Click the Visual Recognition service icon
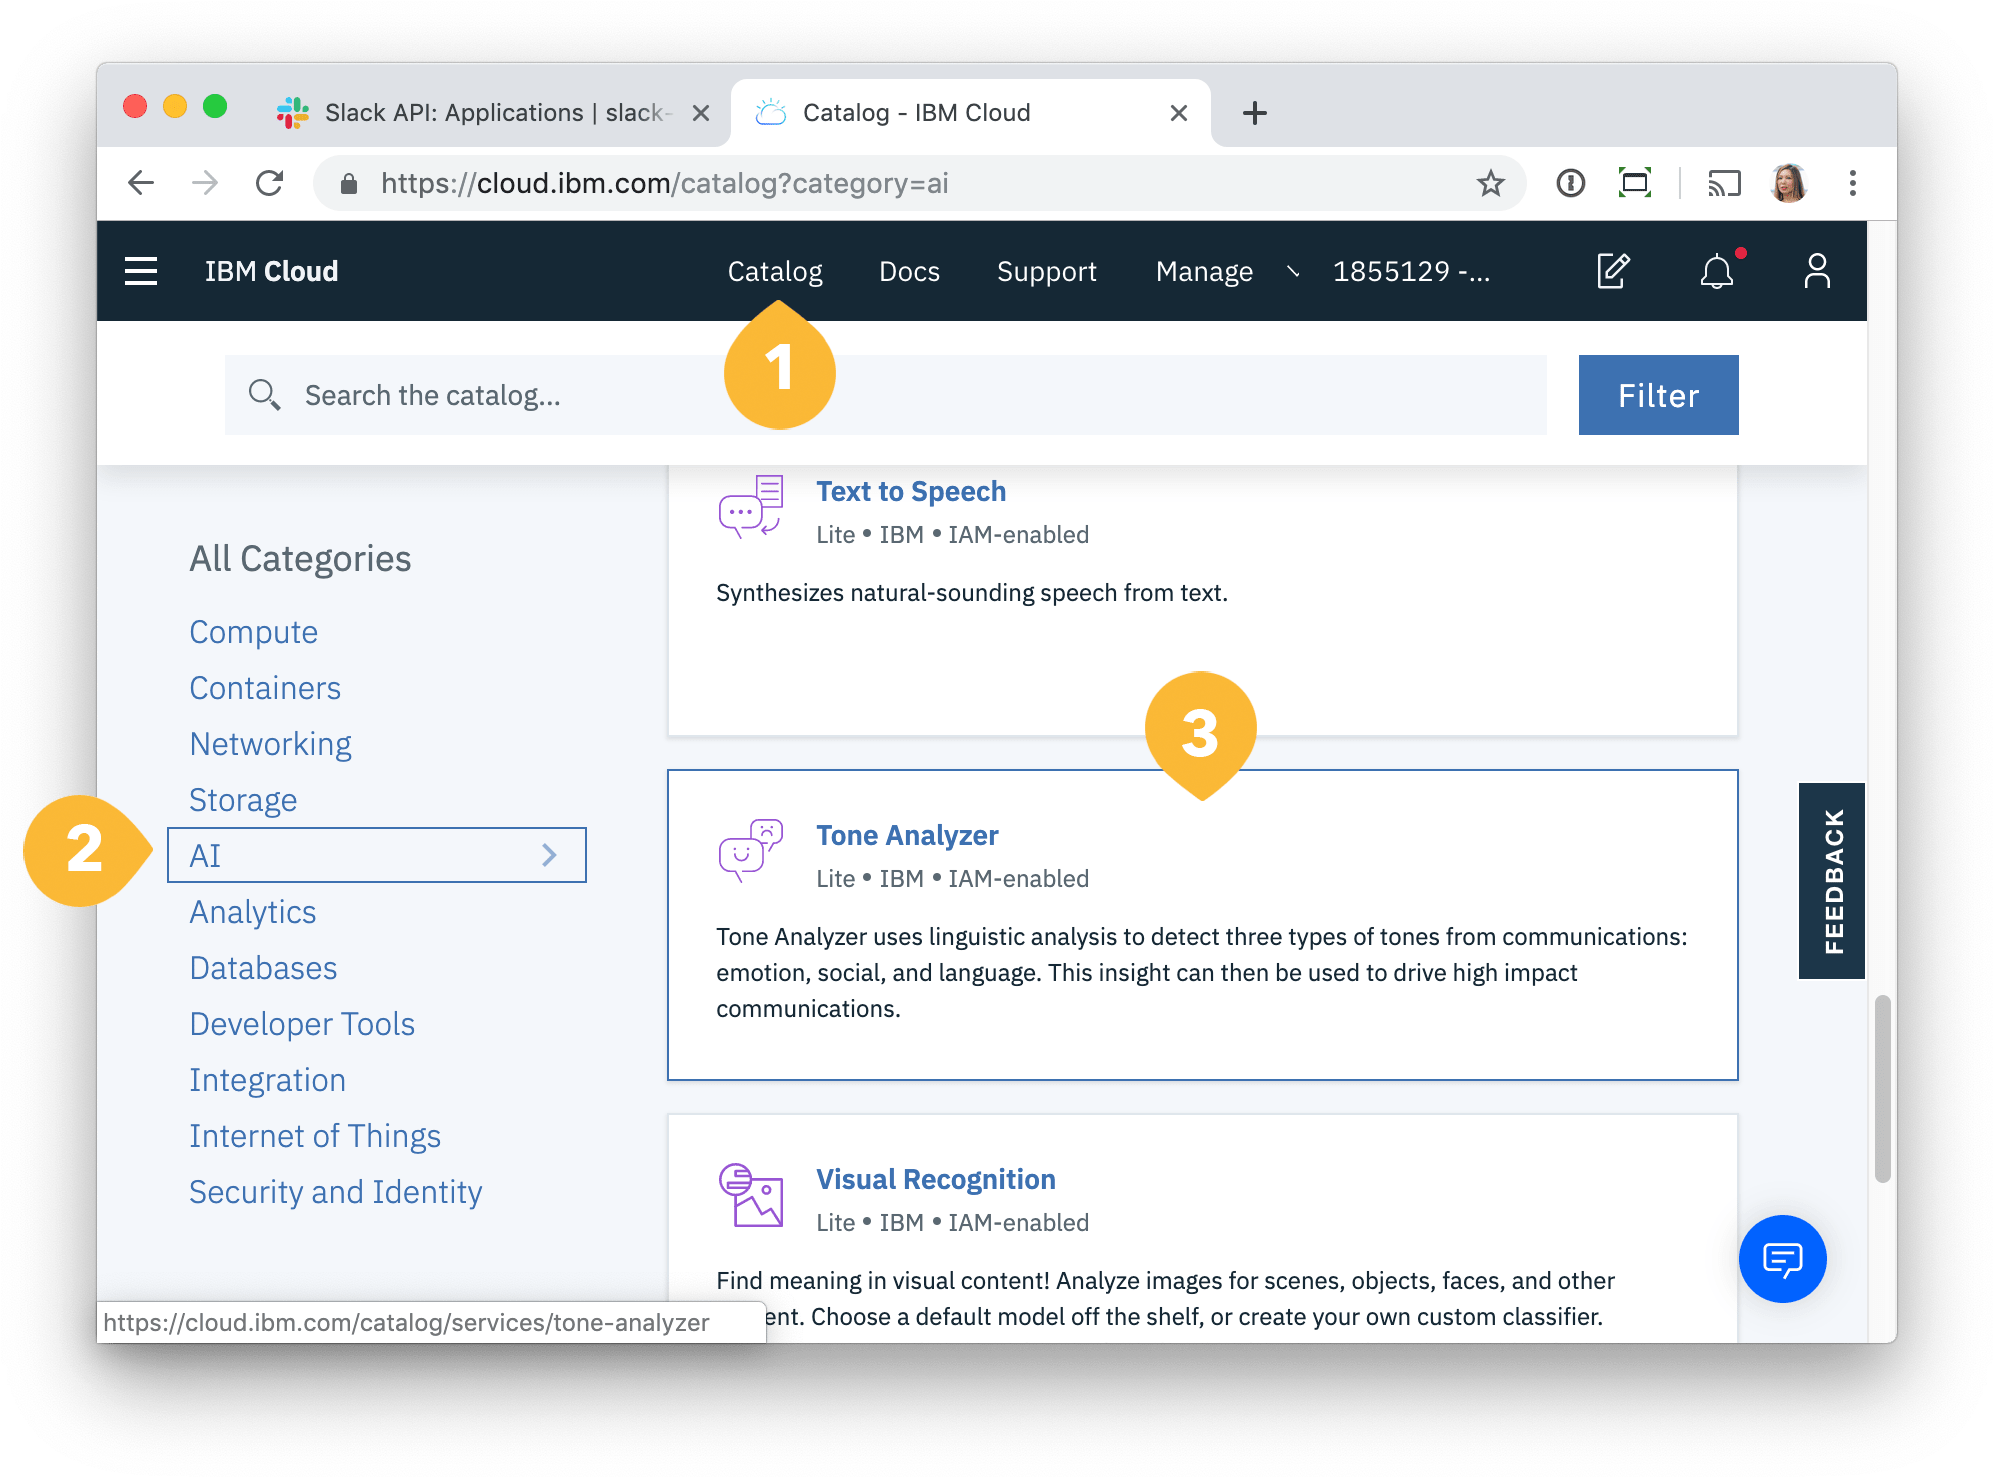This screenshot has height=1477, width=1993. coord(751,1195)
